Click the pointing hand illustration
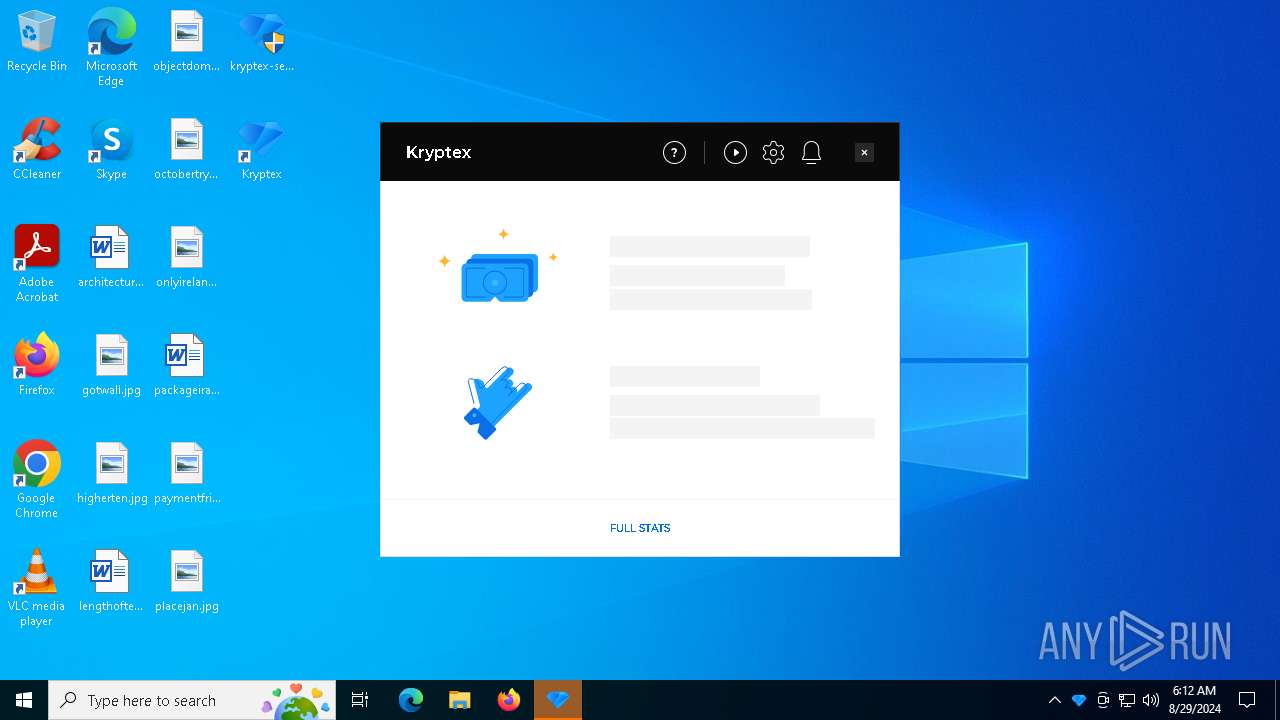This screenshot has height=720, width=1280. (498, 402)
